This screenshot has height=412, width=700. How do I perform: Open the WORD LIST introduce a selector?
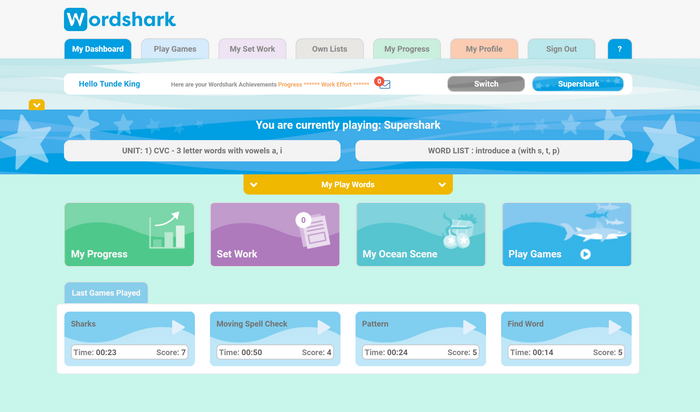coord(494,151)
